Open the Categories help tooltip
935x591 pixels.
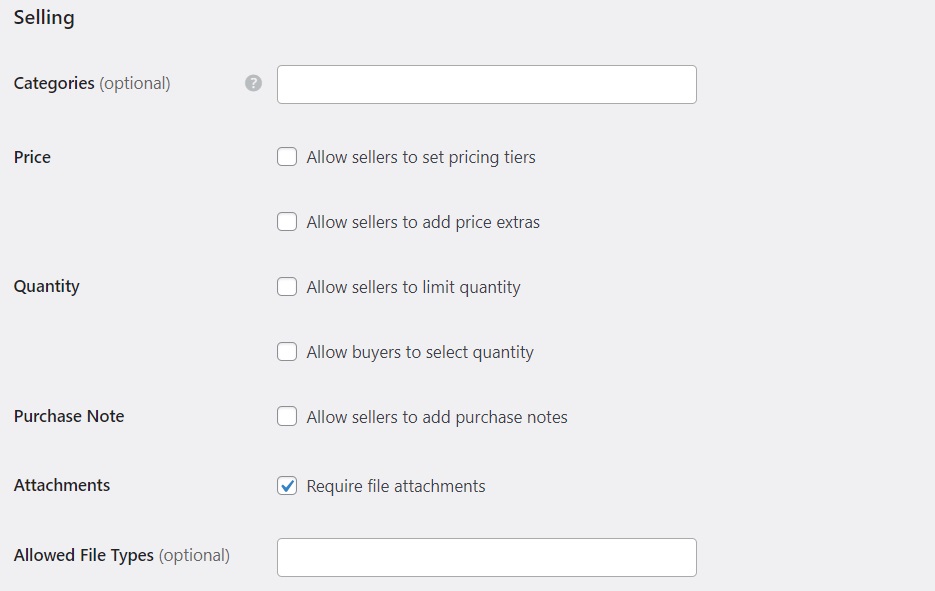[253, 84]
